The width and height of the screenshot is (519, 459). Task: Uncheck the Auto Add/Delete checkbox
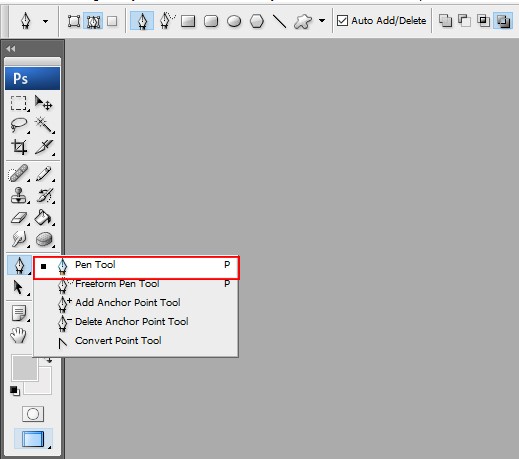tap(342, 21)
